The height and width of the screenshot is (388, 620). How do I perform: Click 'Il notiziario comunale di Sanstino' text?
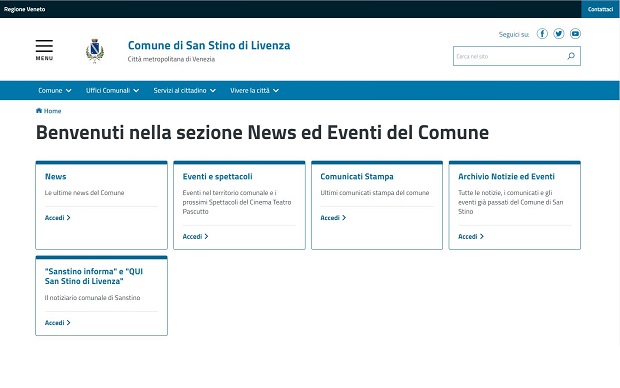tap(92, 297)
